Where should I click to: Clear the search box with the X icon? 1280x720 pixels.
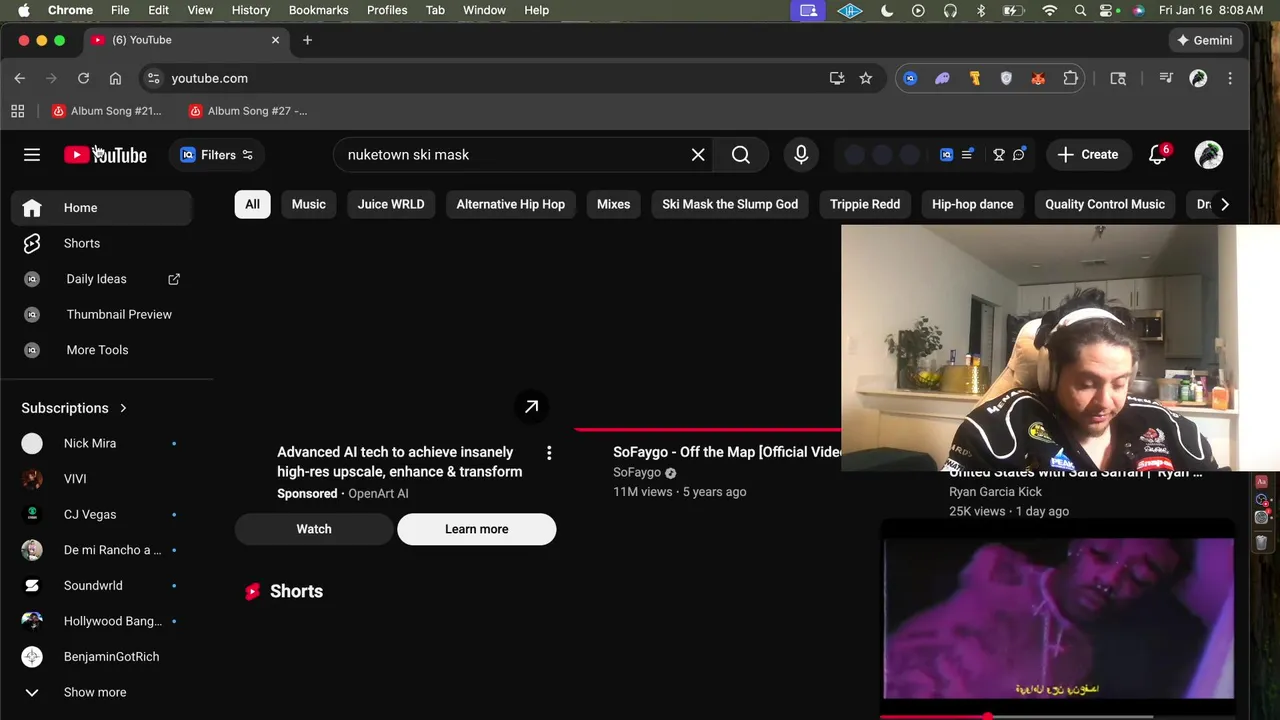[698, 155]
